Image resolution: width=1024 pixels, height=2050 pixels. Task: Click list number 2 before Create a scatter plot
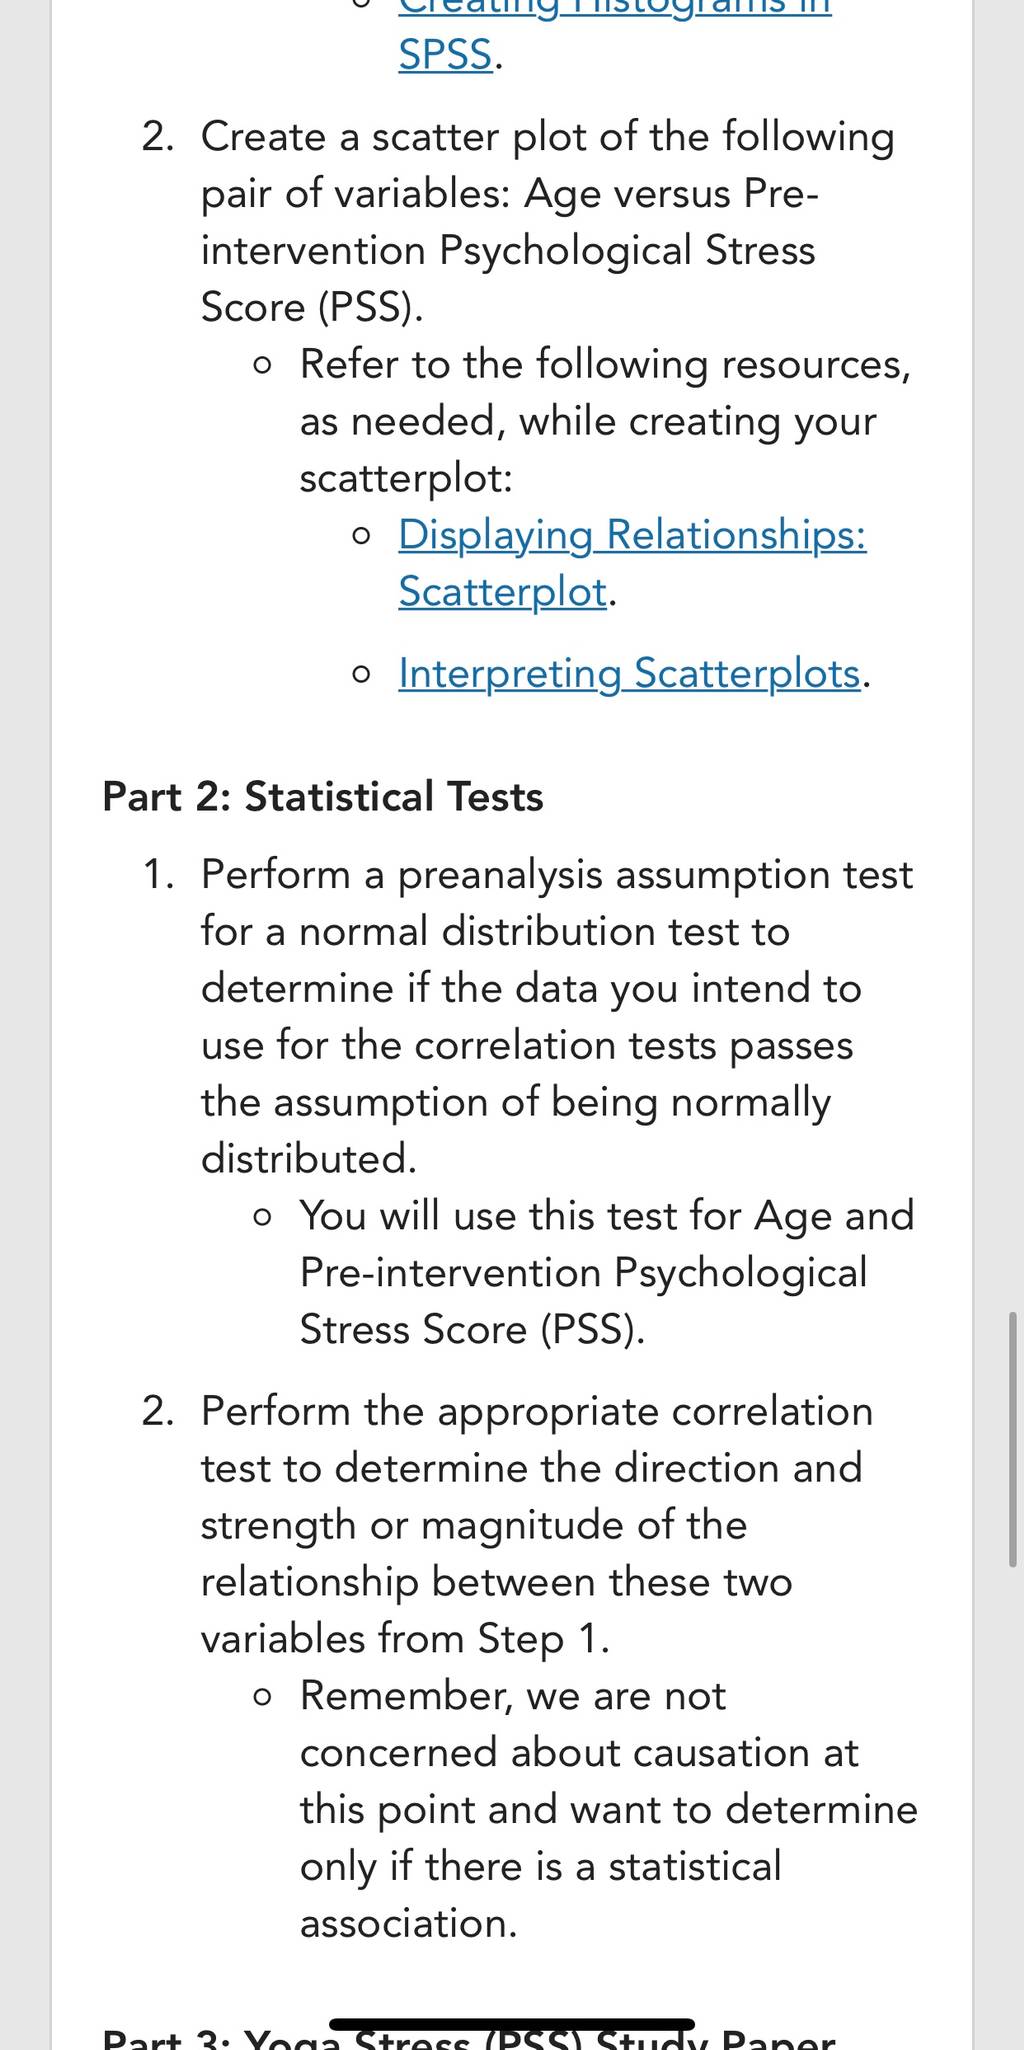tap(158, 137)
